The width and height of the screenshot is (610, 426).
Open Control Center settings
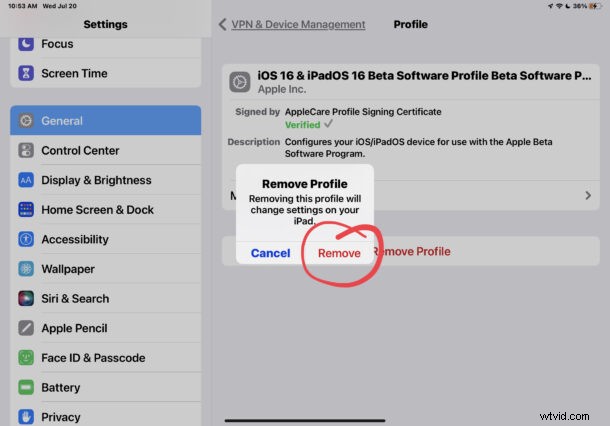106,150
